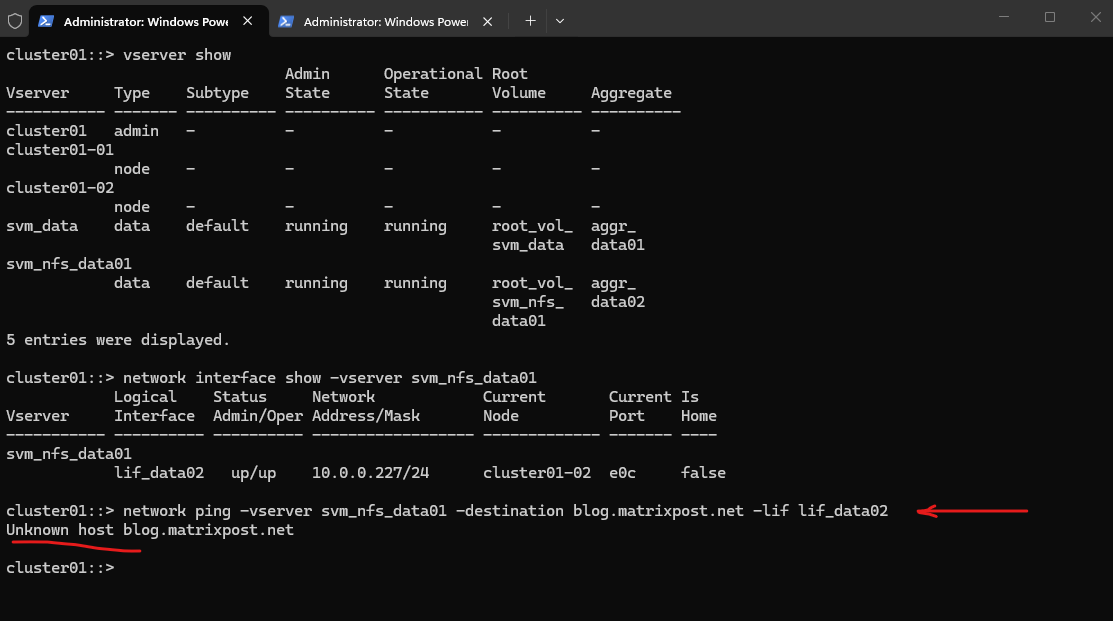This screenshot has height=621, width=1113.
Task: Click the lif_data02 entry in interface table
Action: click(x=159, y=473)
